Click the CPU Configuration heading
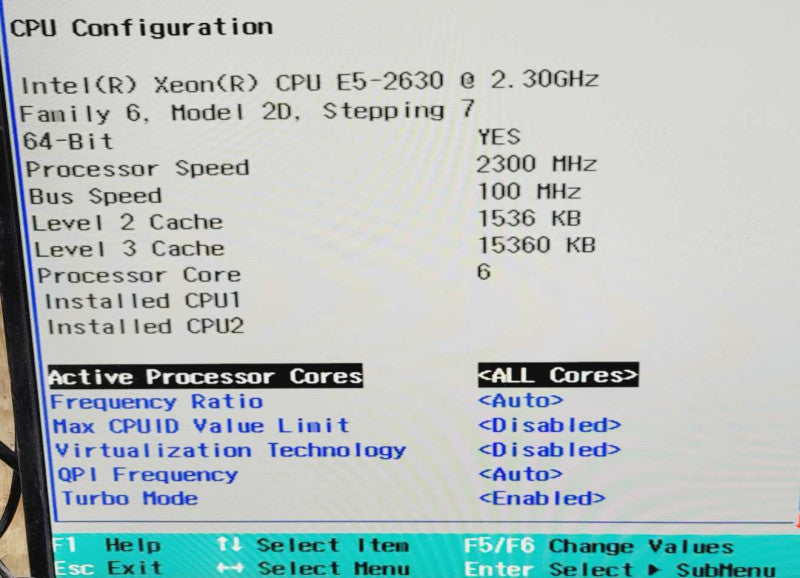This screenshot has height=578, width=800. (x=141, y=28)
